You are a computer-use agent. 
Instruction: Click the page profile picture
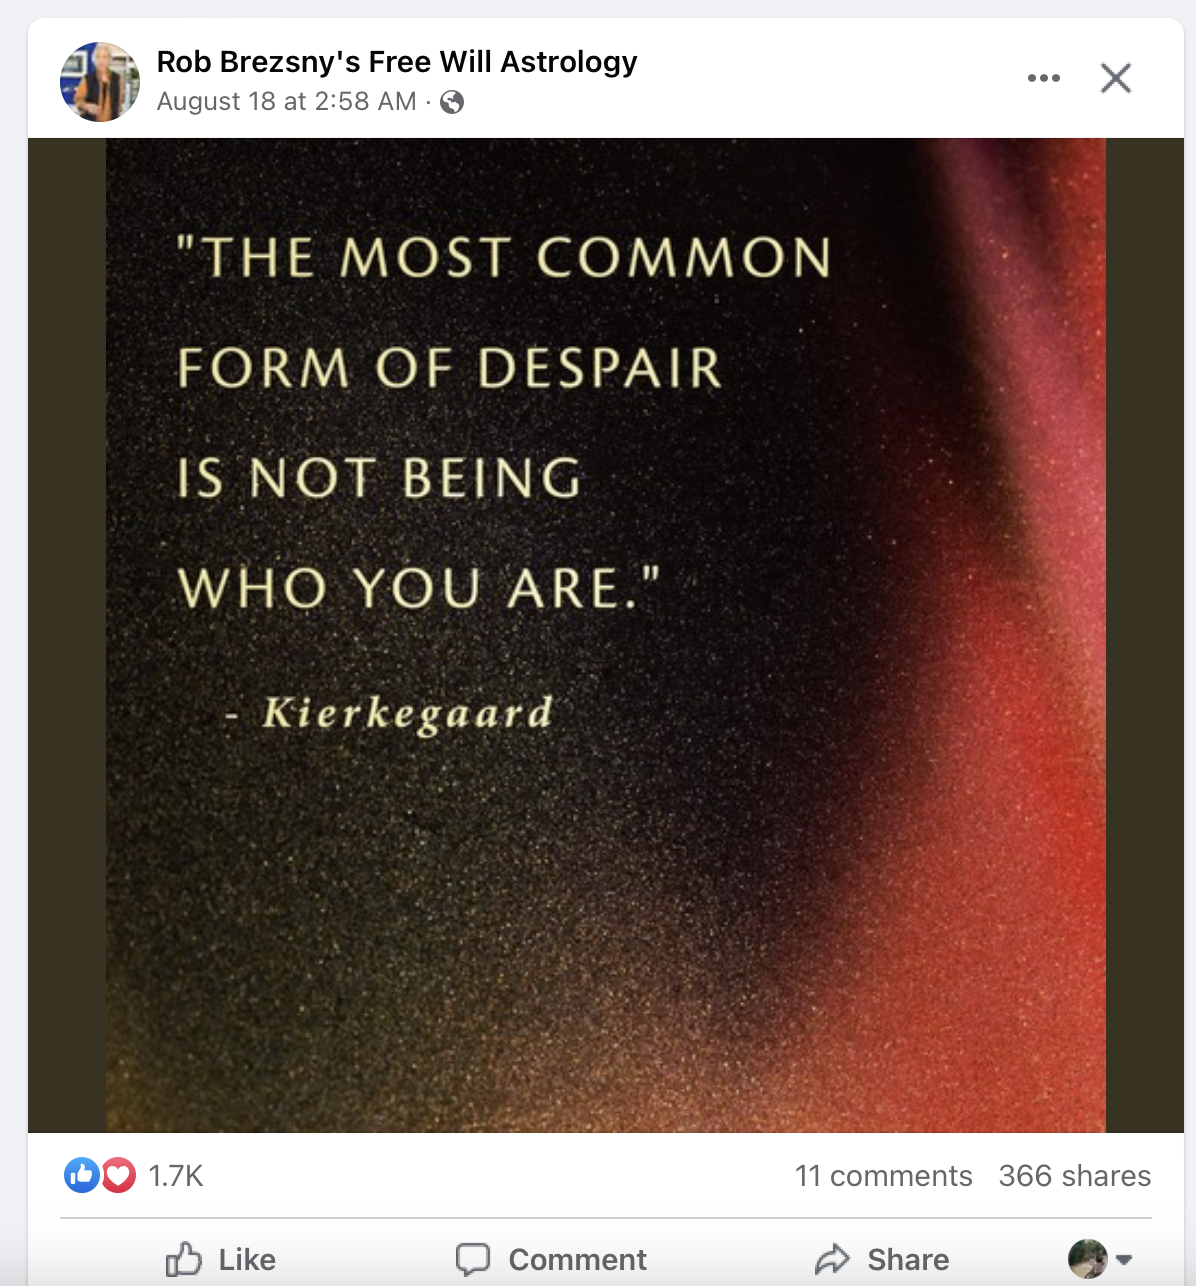pyautogui.click(x=100, y=82)
